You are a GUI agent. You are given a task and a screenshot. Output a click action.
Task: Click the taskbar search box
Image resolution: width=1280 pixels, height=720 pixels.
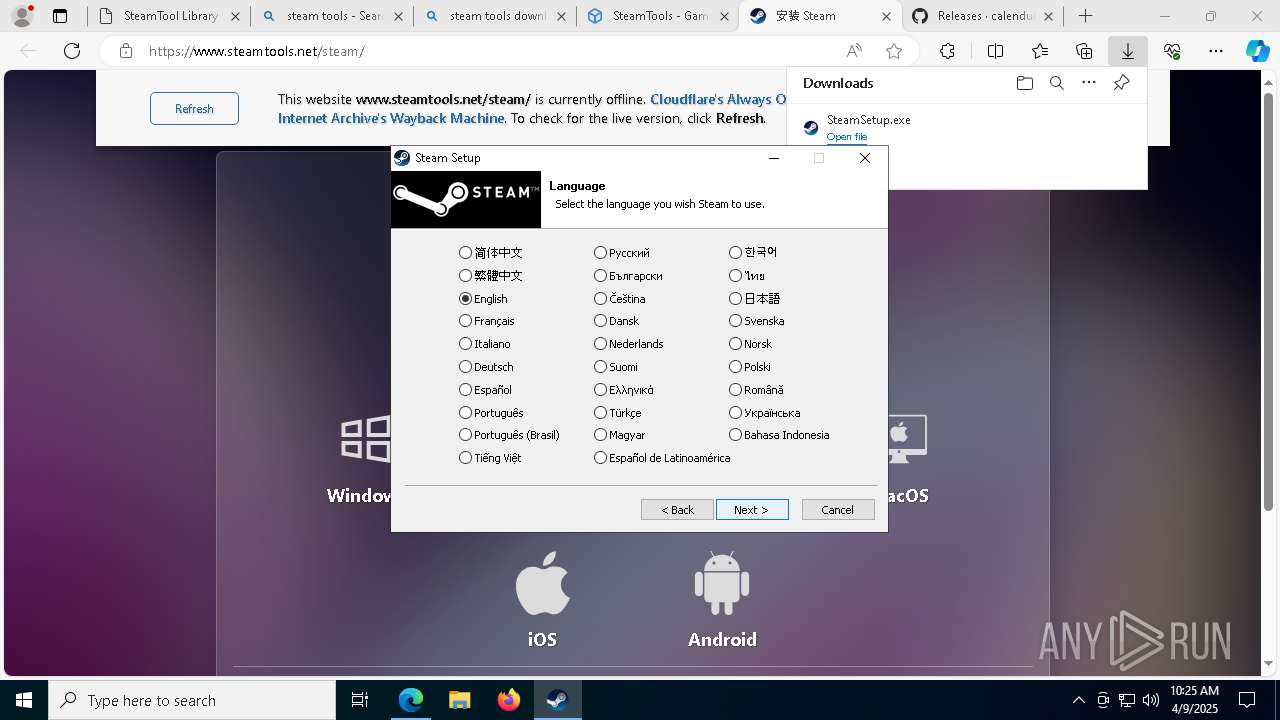click(192, 700)
